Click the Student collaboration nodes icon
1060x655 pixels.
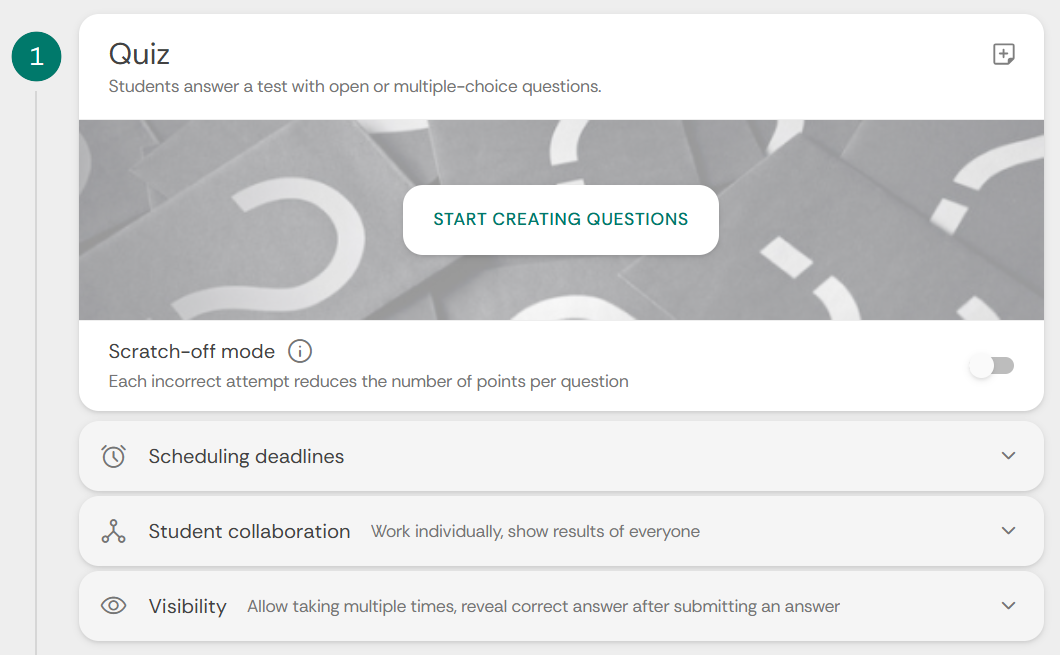pos(114,531)
